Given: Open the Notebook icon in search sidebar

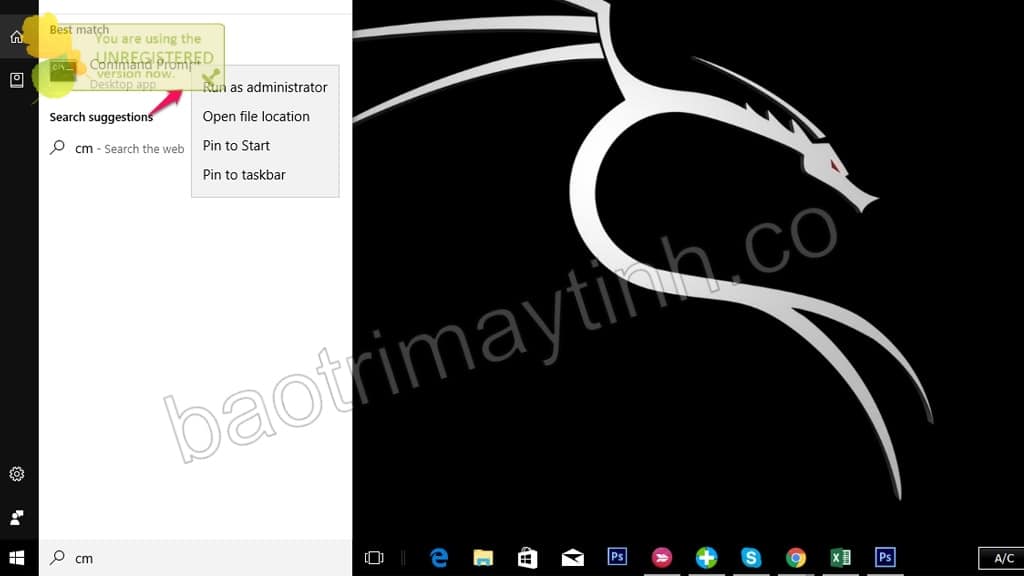Looking at the screenshot, I should pos(17,80).
